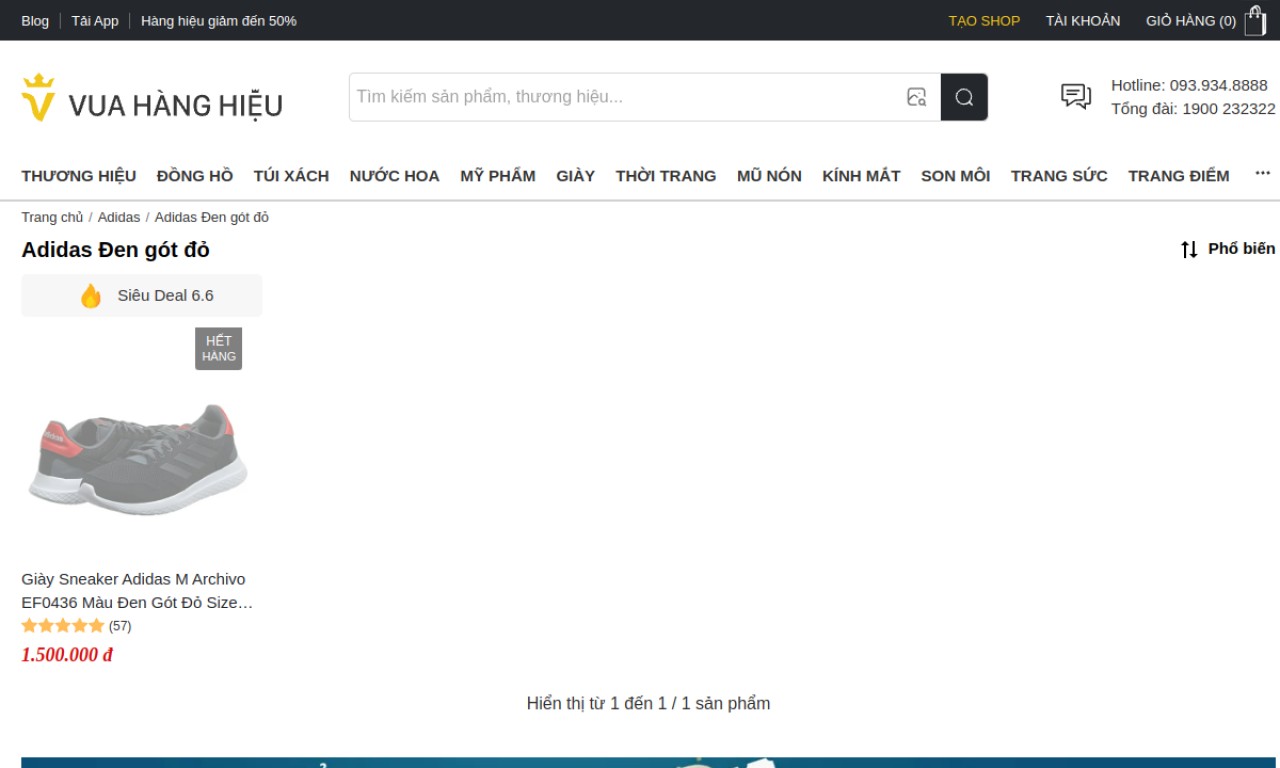Click the magnifier search button
This screenshot has height=768, width=1280.
coord(964,97)
